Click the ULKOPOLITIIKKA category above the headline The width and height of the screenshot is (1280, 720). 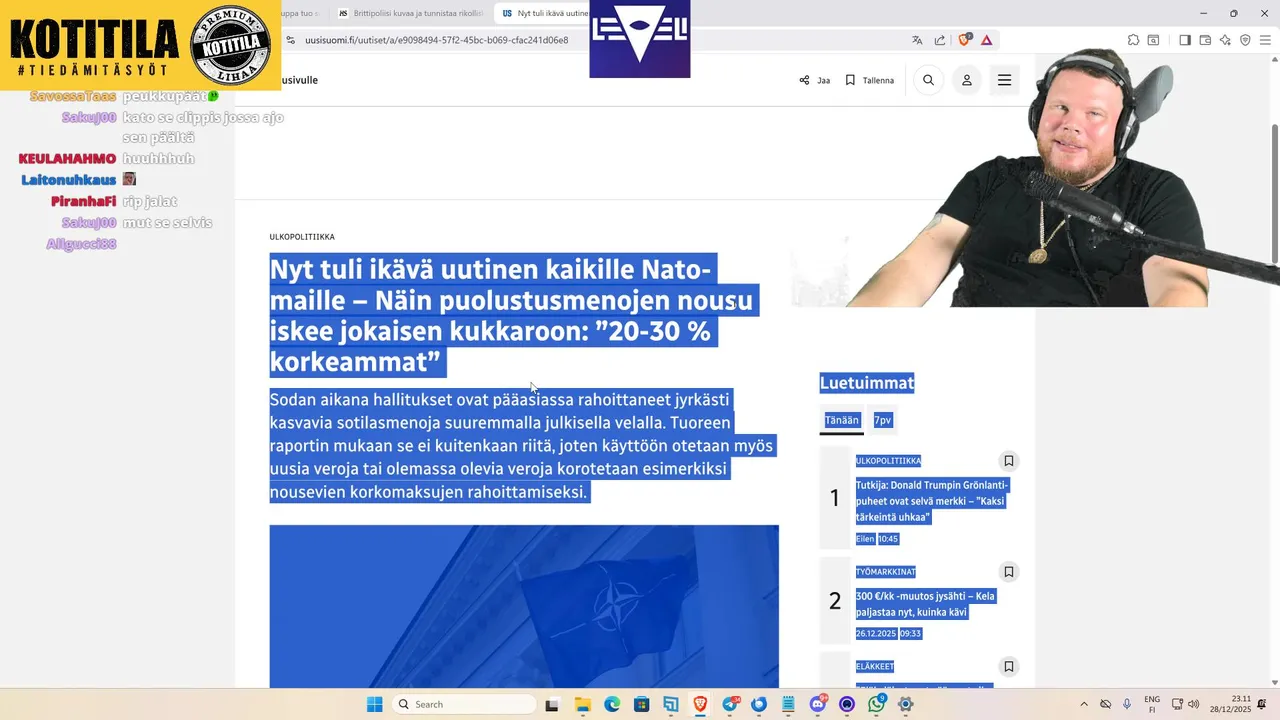(x=302, y=237)
